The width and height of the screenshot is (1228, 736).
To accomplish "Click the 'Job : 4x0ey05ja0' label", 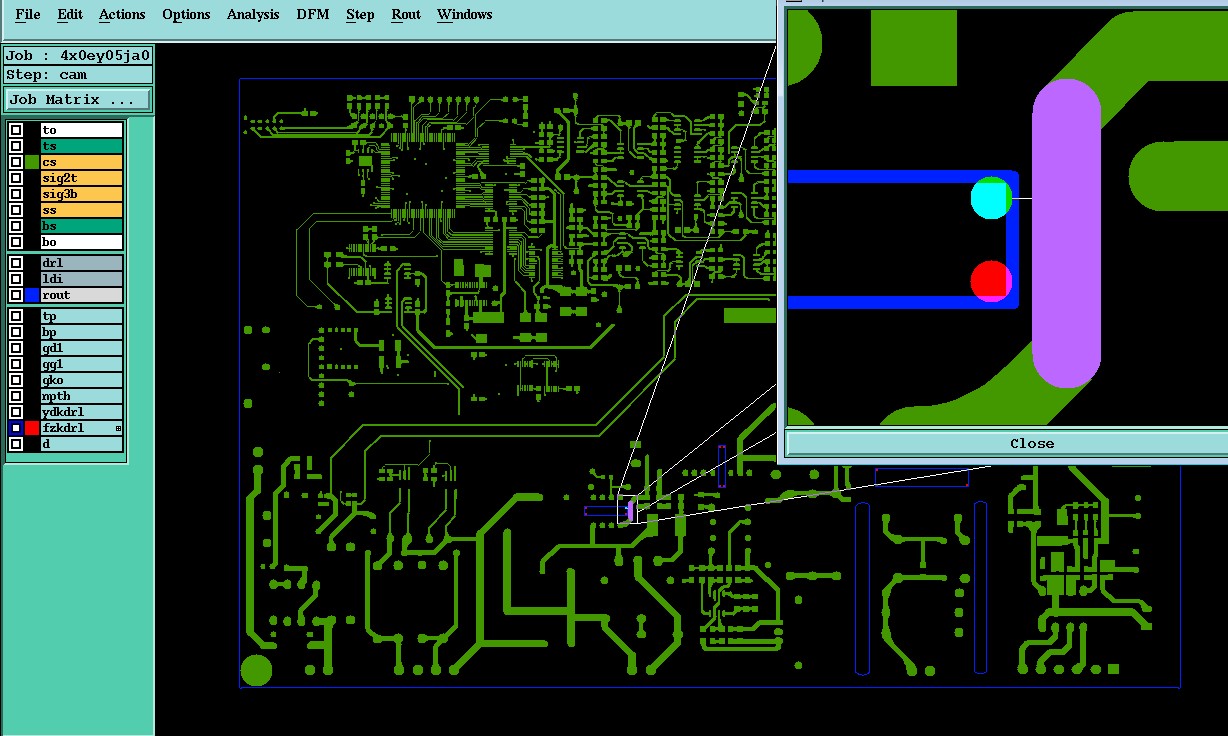I will pyautogui.click(x=78, y=56).
